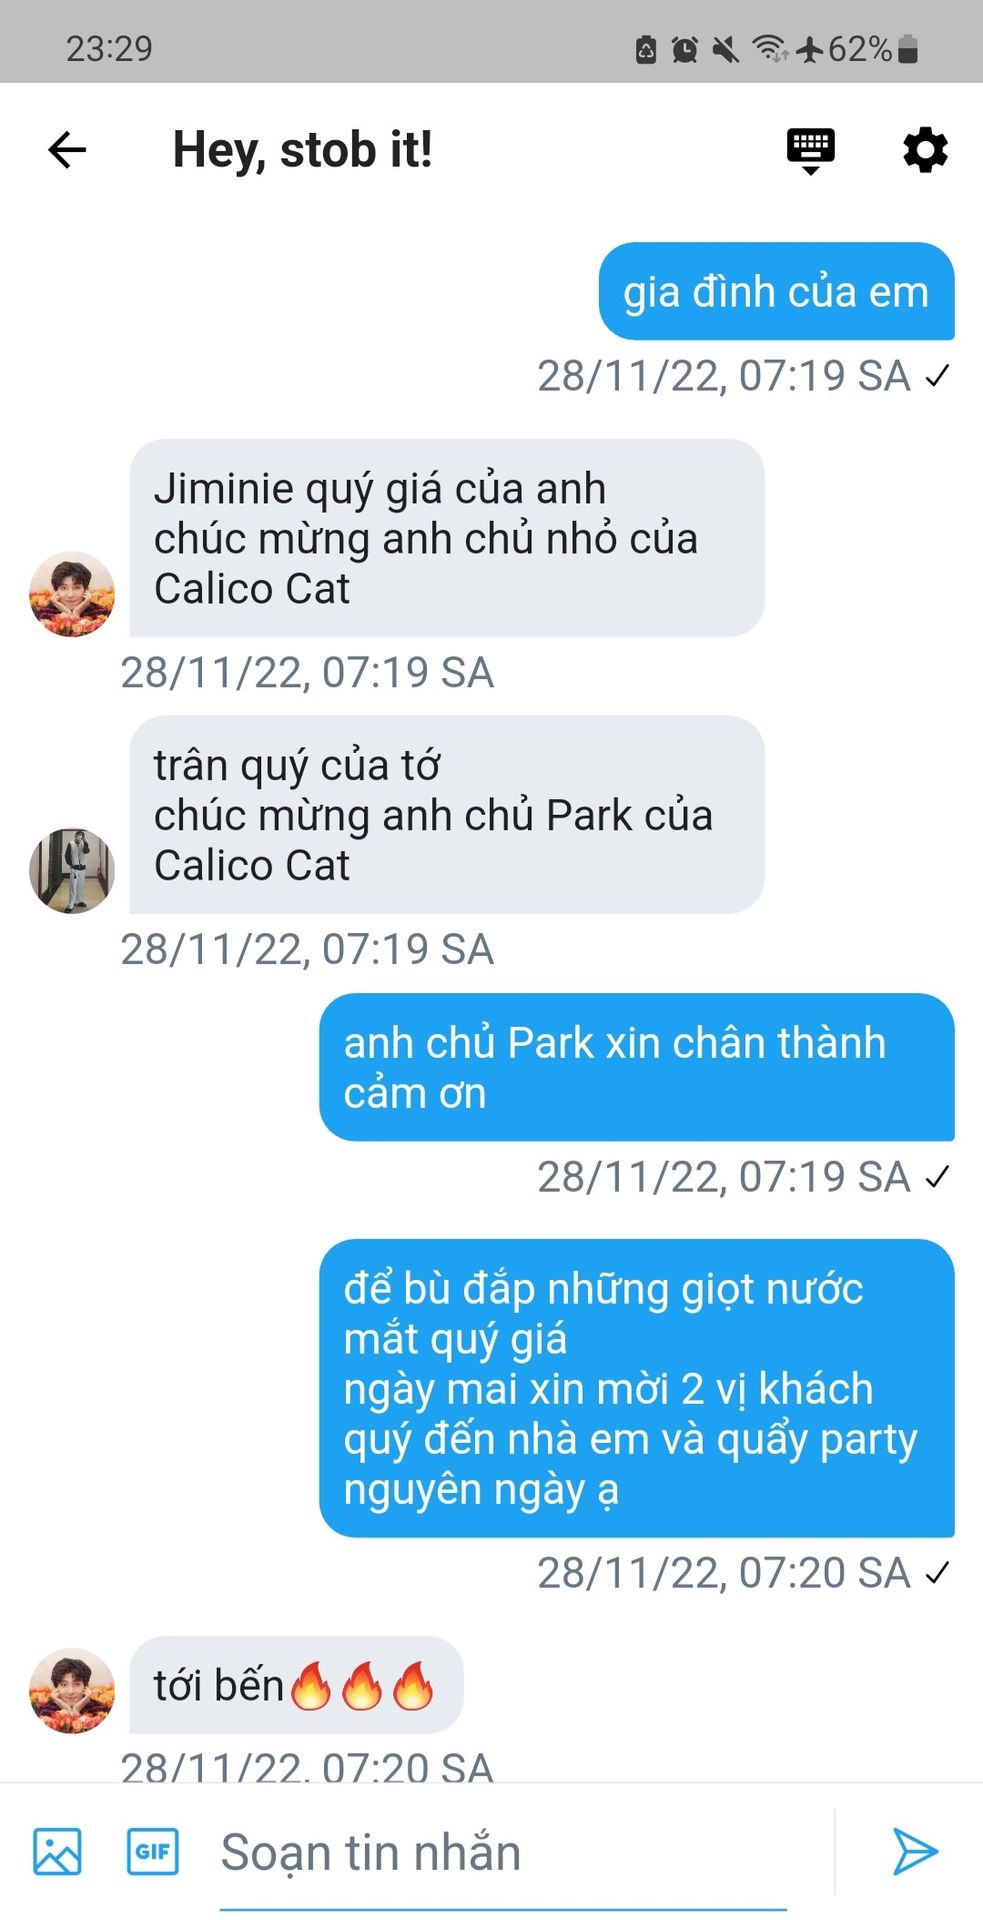983x1920 pixels.
Task: Select 'anh chủ Park xin chân thành' bubble
Action: tap(637, 1067)
